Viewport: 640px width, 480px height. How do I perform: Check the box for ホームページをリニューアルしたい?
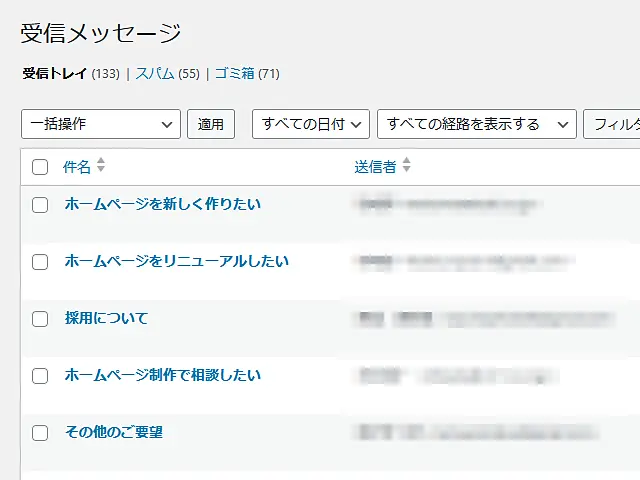(40, 262)
